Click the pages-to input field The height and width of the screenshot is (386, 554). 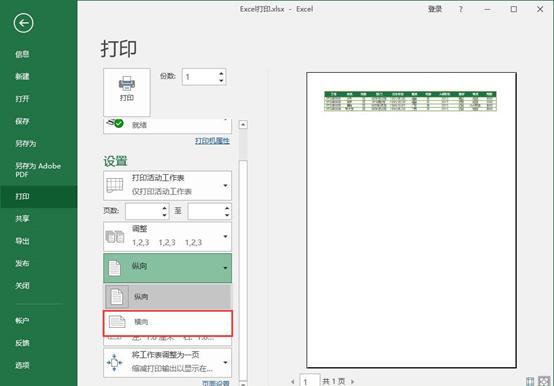tap(206, 211)
